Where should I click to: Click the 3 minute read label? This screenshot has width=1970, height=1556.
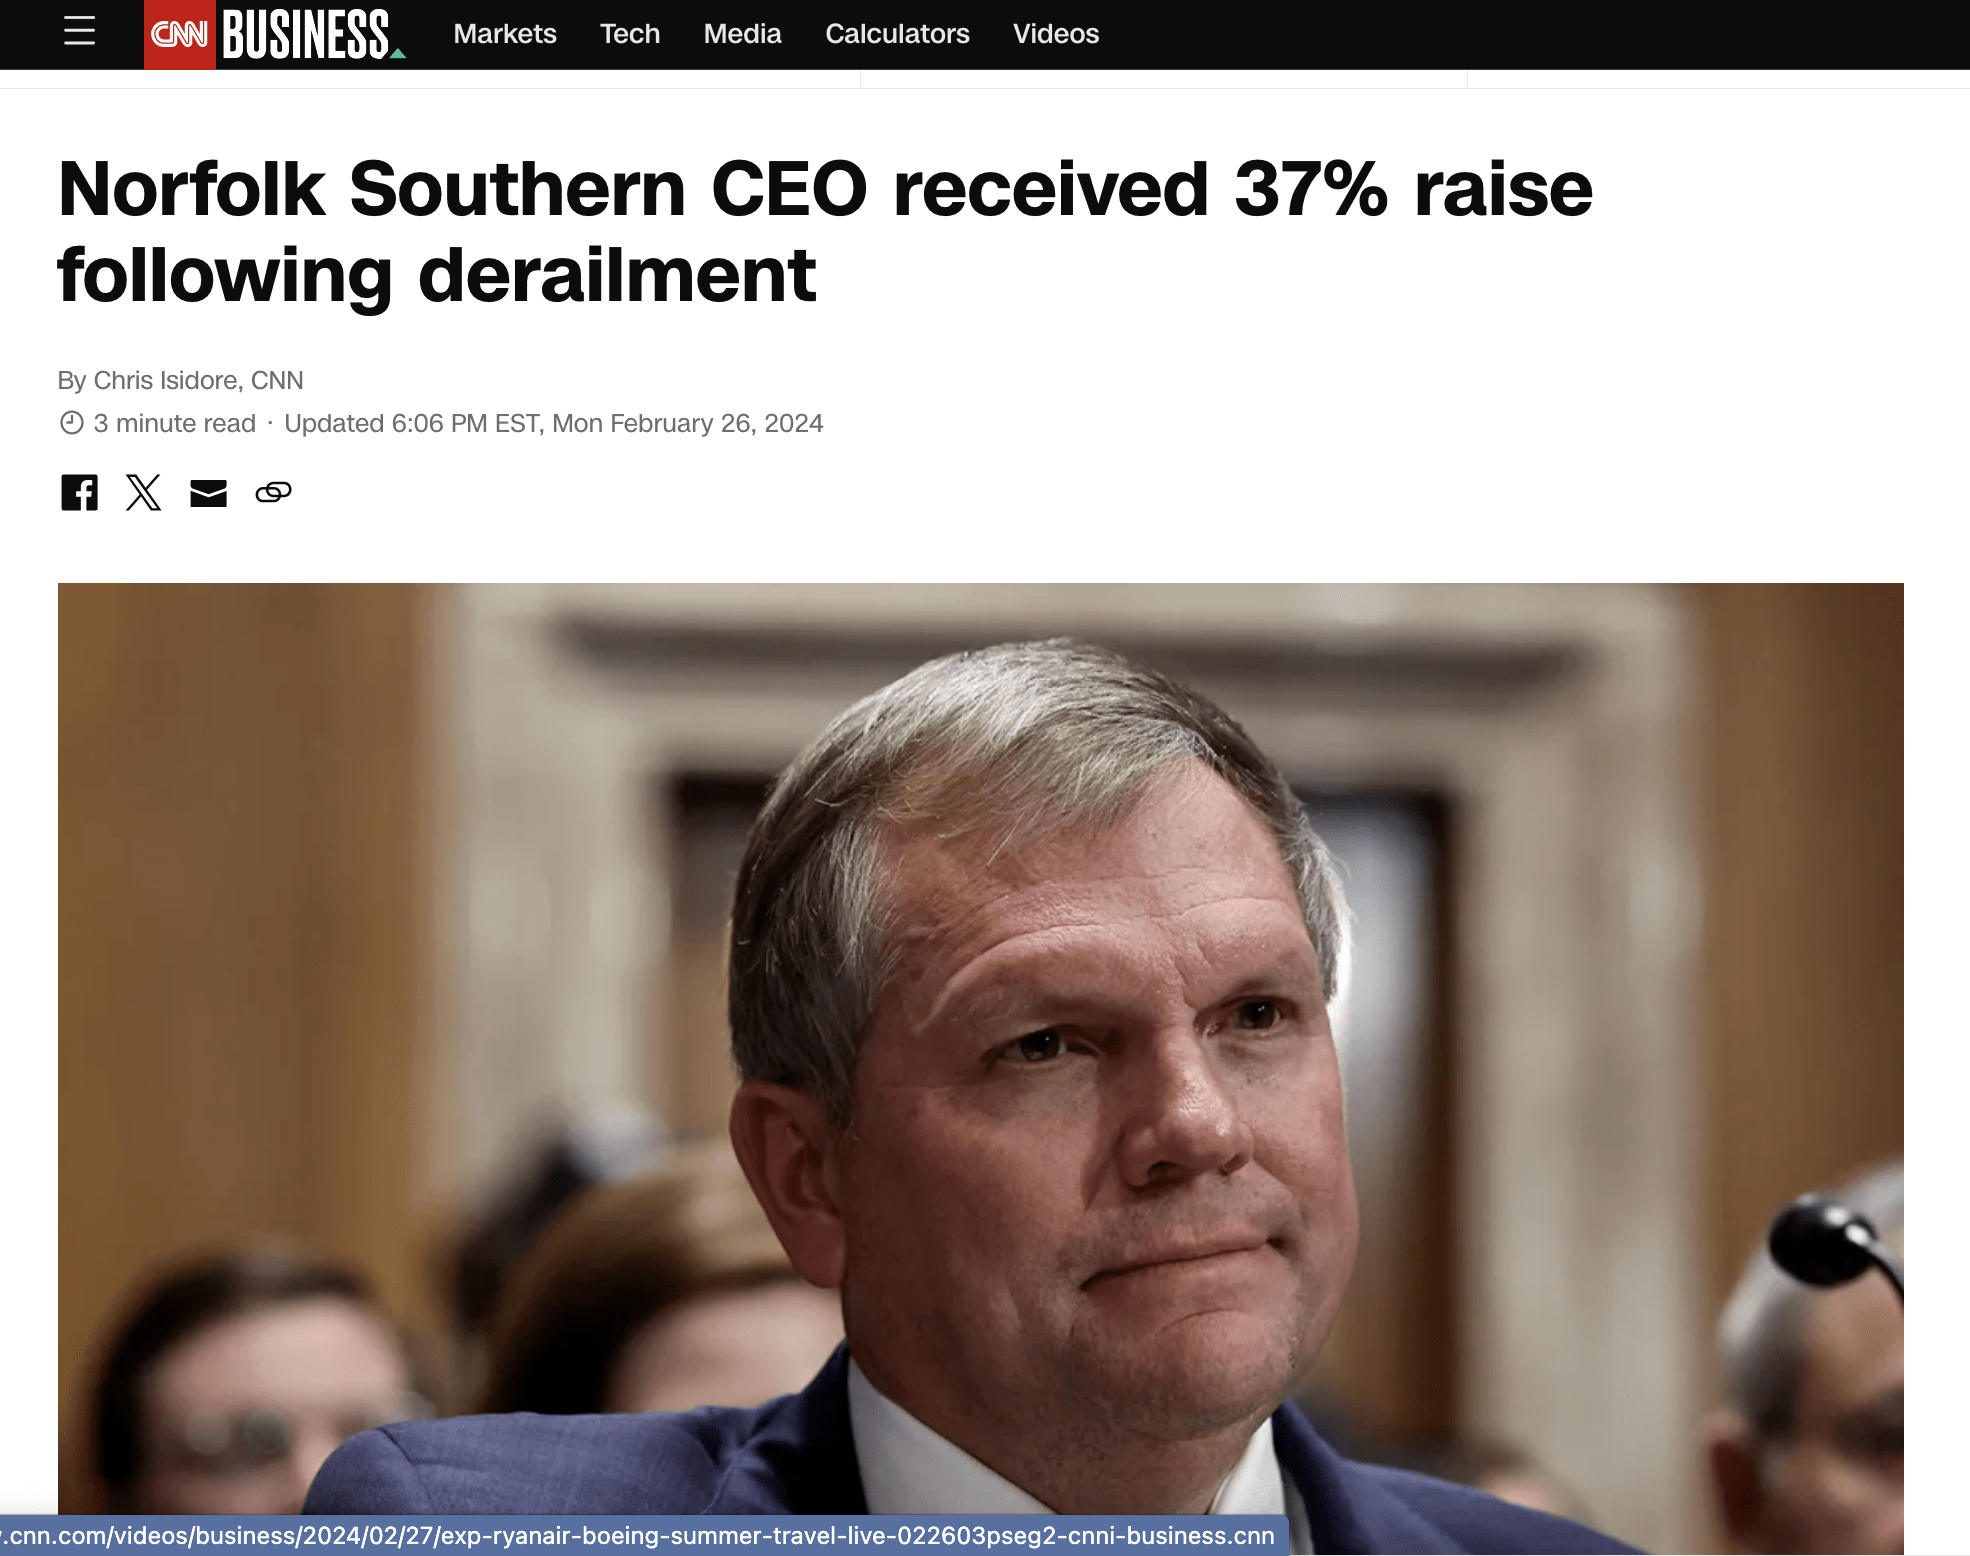(x=173, y=423)
